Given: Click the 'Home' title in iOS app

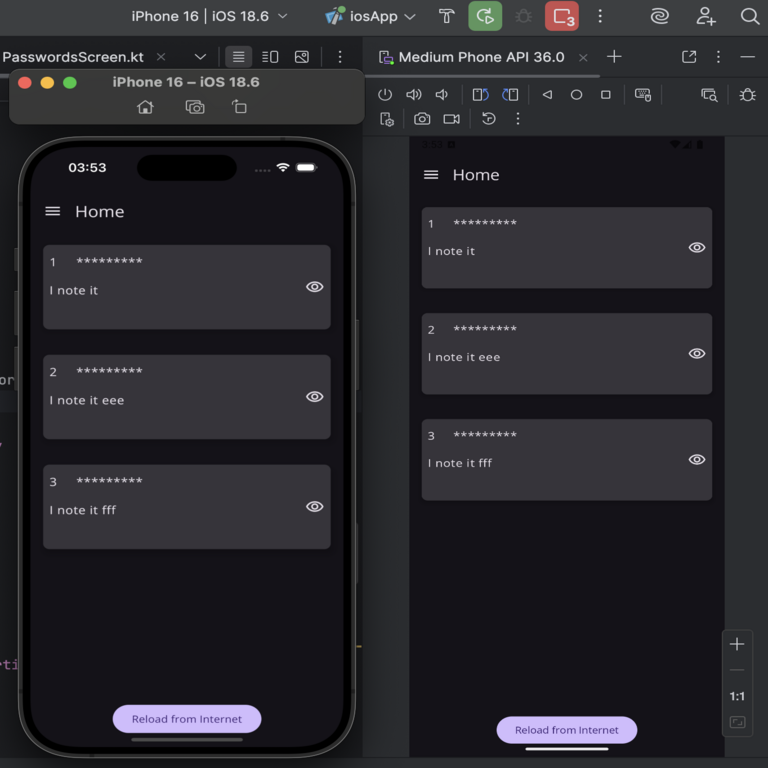Looking at the screenshot, I should [99, 212].
